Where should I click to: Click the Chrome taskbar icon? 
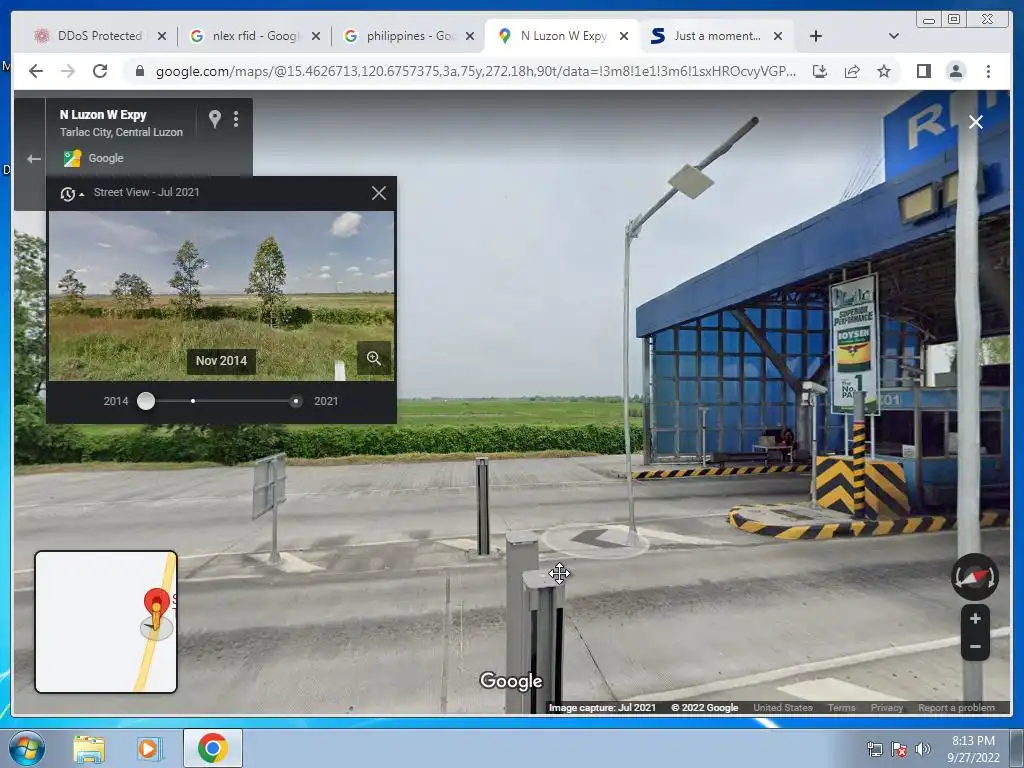(x=213, y=748)
